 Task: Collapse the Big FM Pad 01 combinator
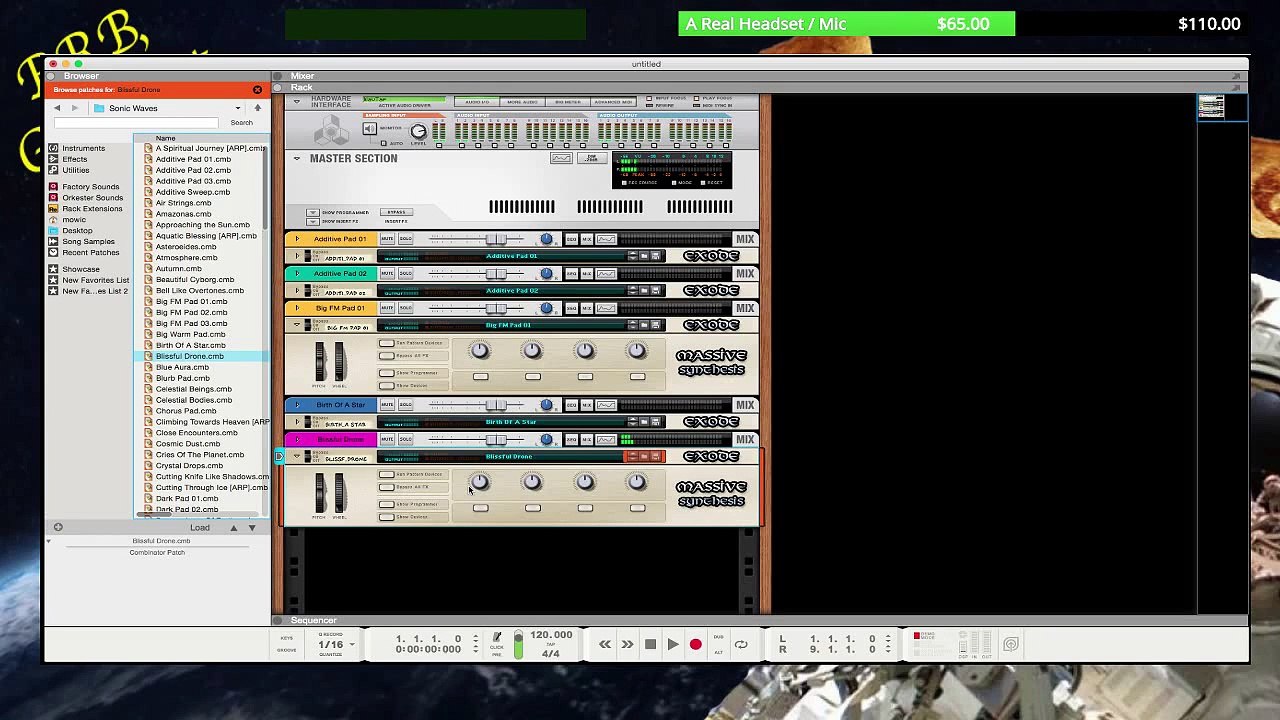[296, 326]
